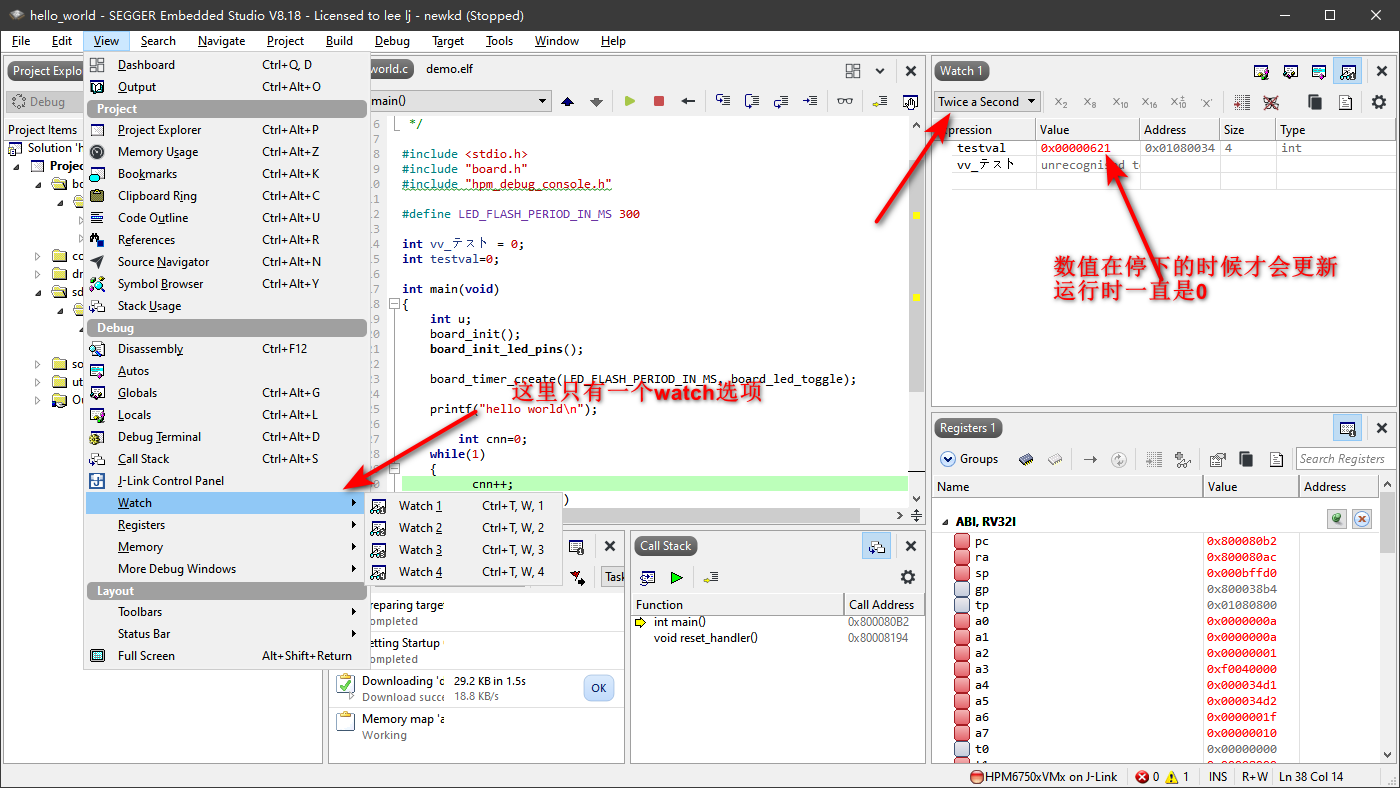Image resolution: width=1400 pixels, height=788 pixels.
Task: Click the OK button in output panel
Action: click(x=598, y=688)
